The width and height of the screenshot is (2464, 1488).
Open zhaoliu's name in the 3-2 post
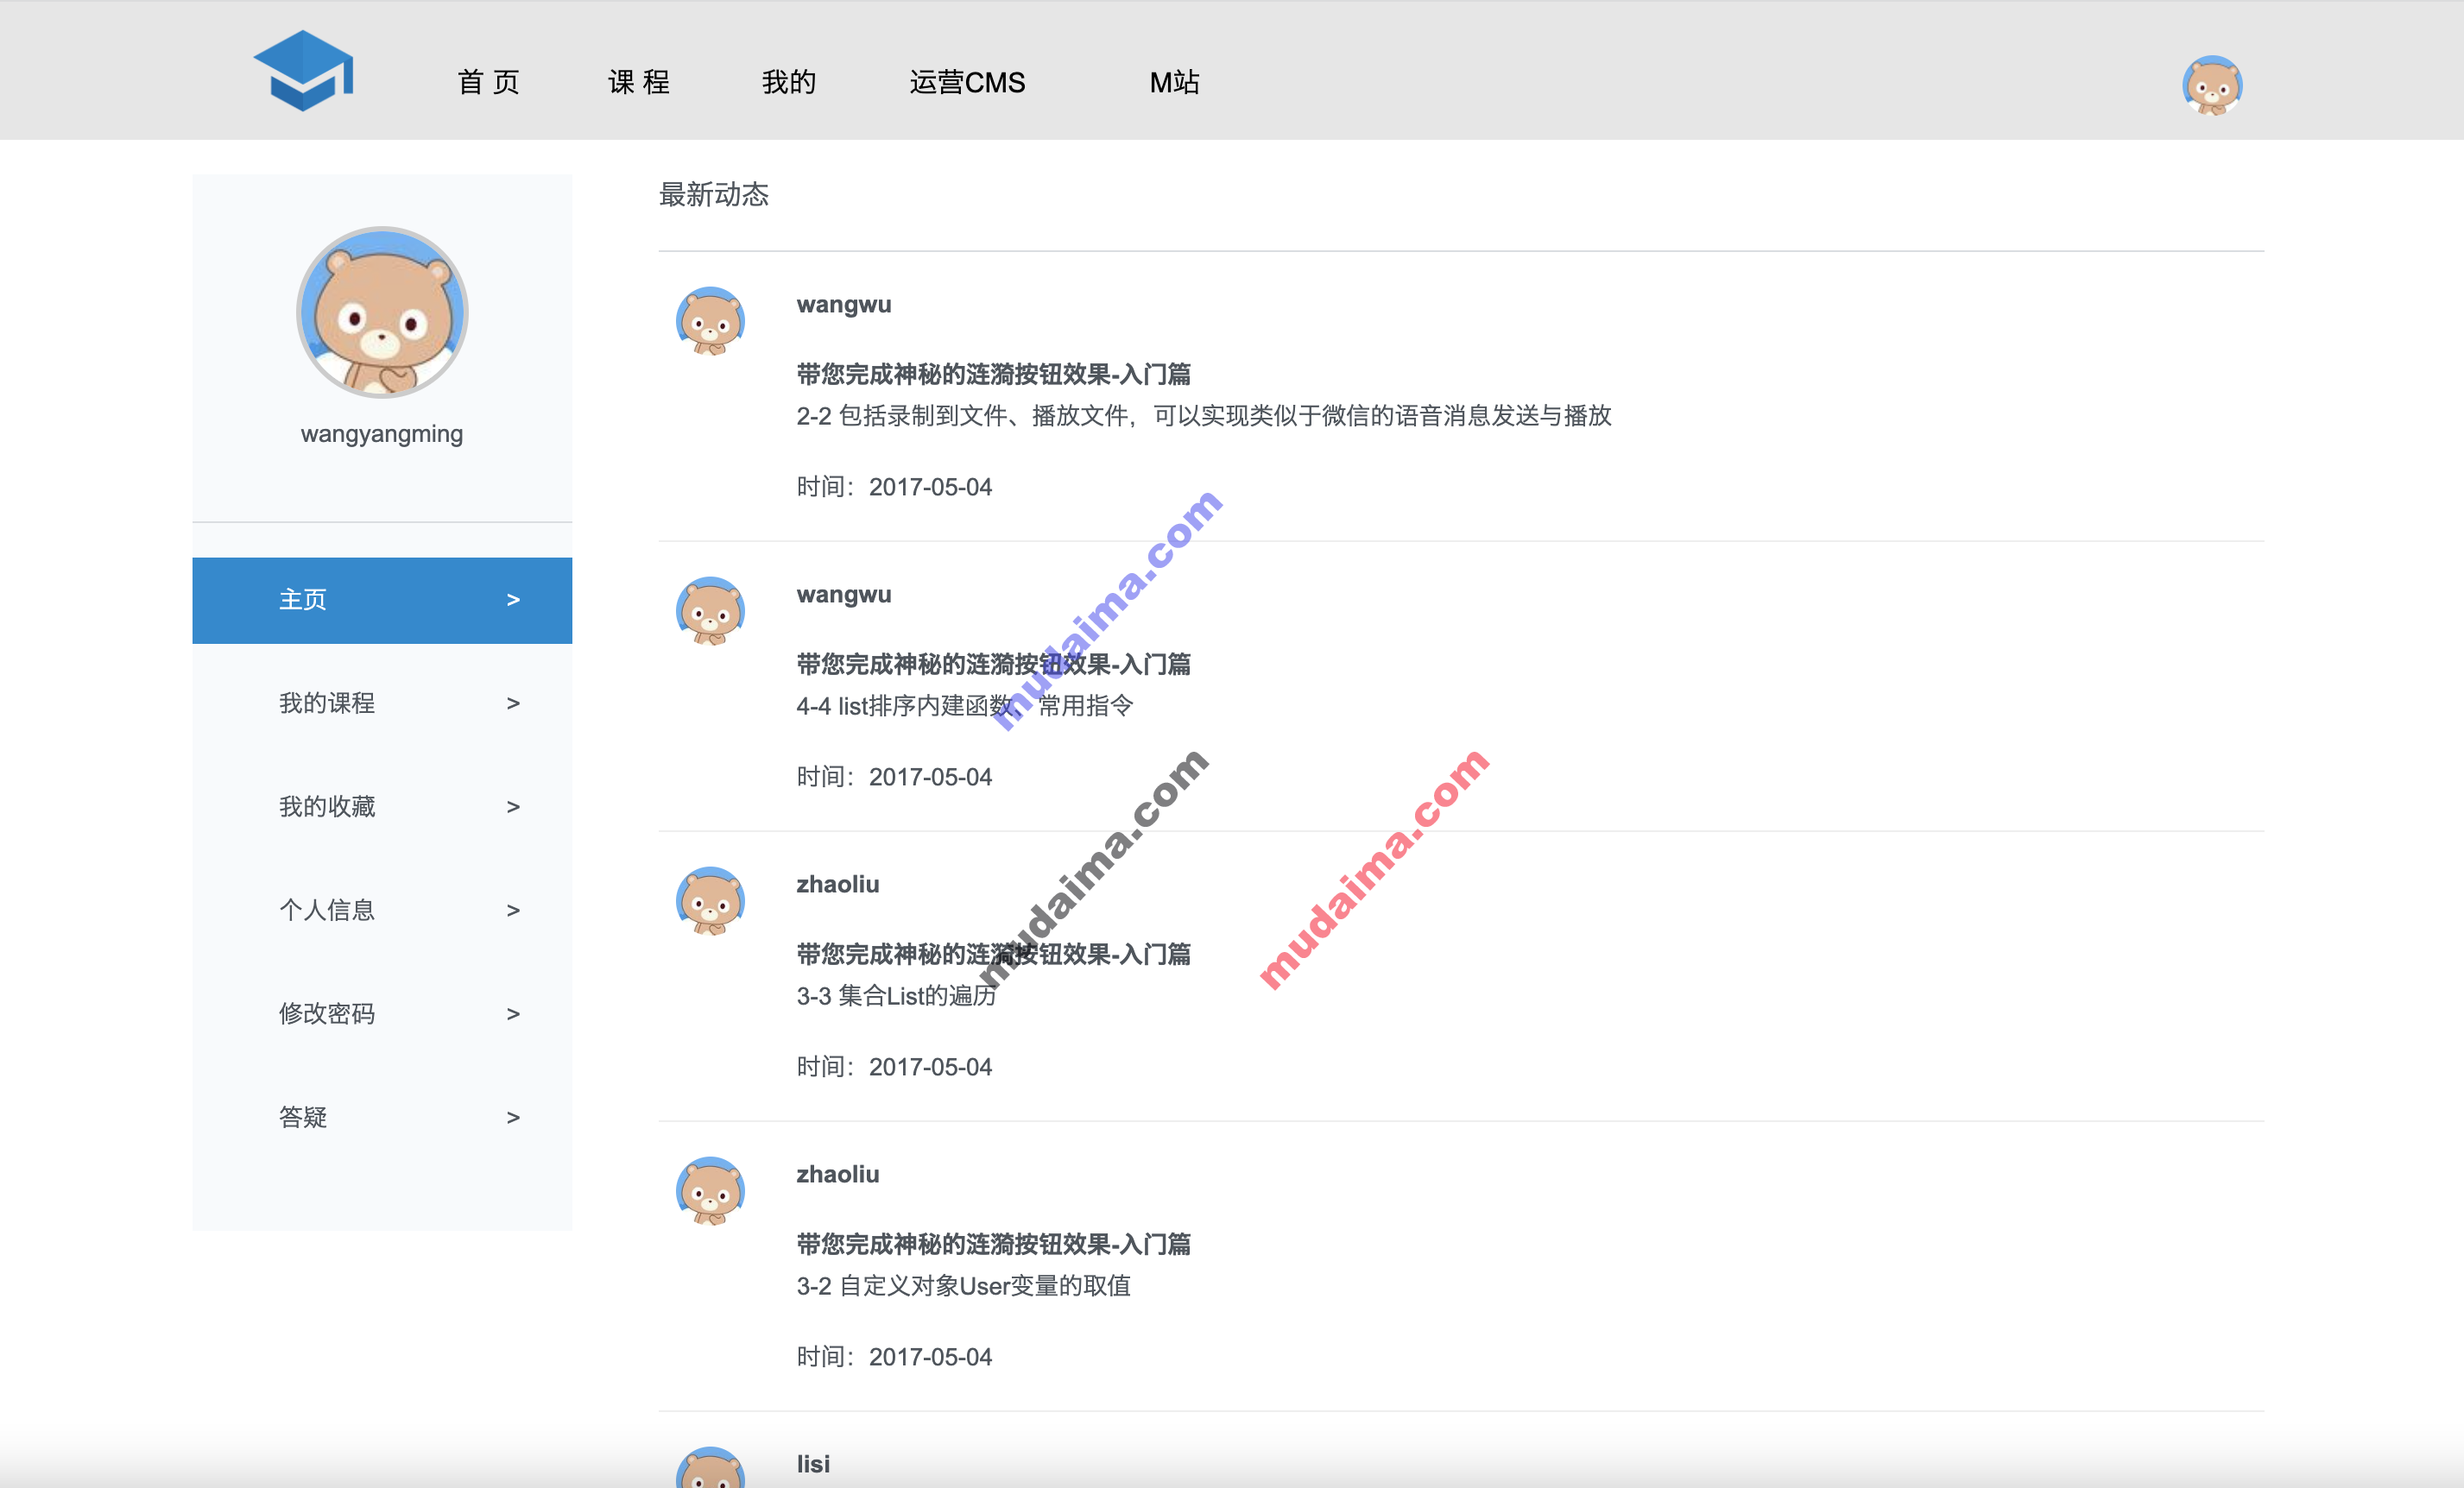click(838, 1175)
